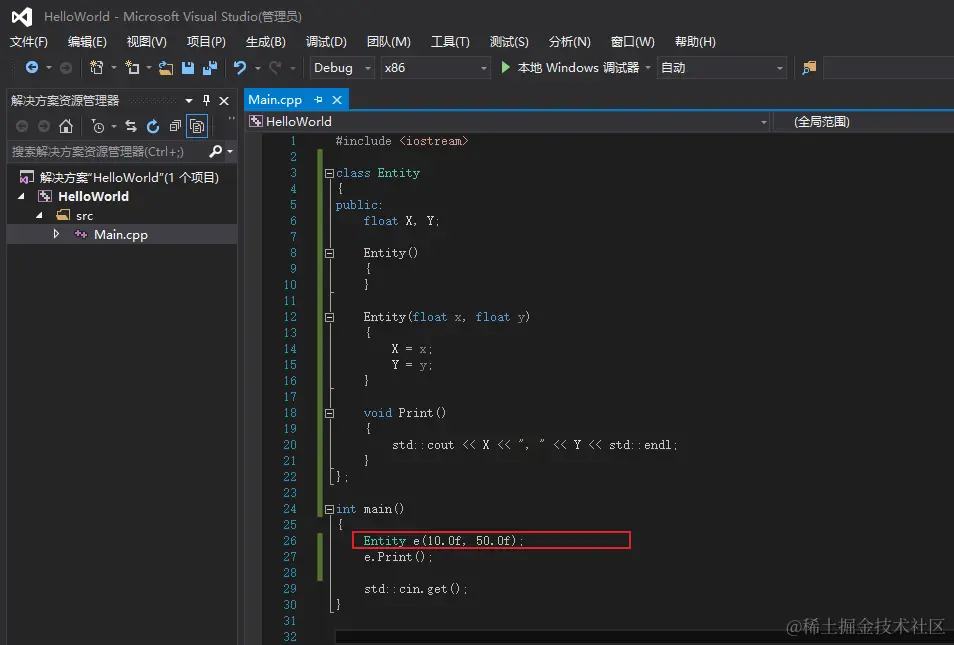Click the Visual Studio logo icon
Screen dimensions: 954x645
pos(22,16)
